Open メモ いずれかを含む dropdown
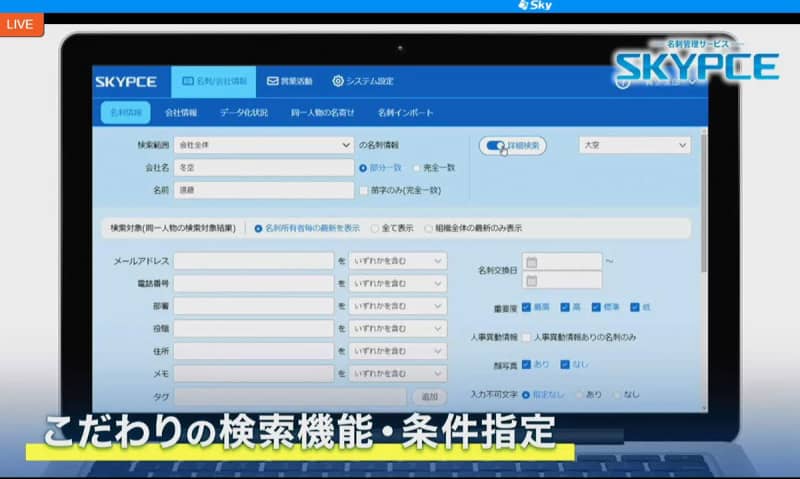The image size is (800, 479). tap(398, 373)
